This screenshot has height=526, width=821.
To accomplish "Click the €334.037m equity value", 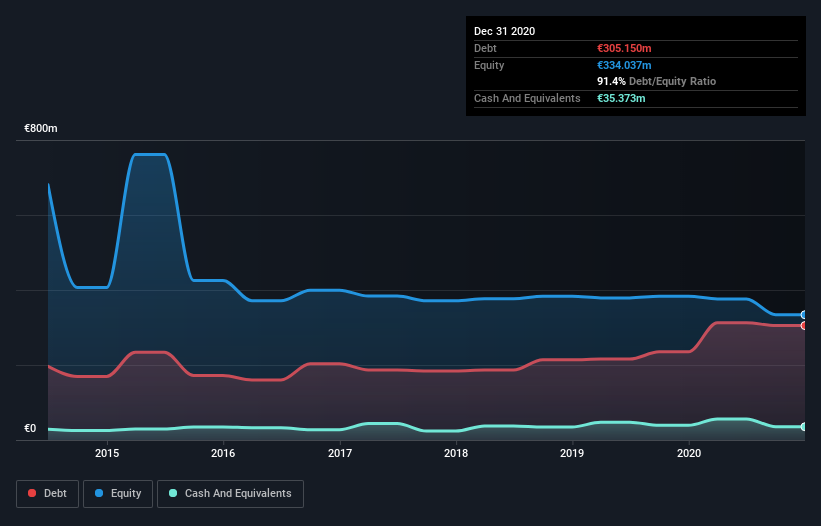I will click(624, 65).
